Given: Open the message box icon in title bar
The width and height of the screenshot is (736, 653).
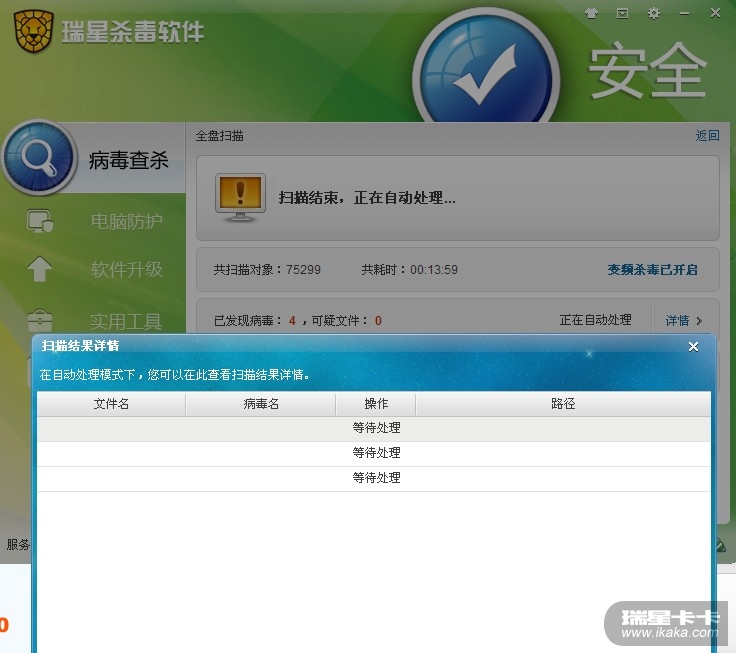Looking at the screenshot, I should (622, 13).
